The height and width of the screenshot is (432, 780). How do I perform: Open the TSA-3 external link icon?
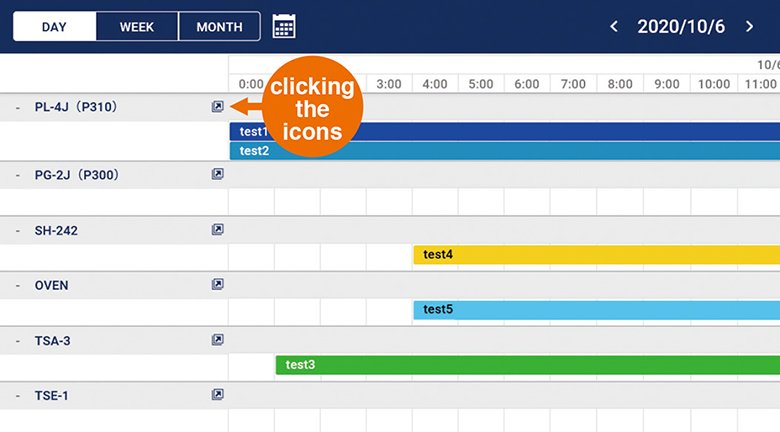click(217, 340)
